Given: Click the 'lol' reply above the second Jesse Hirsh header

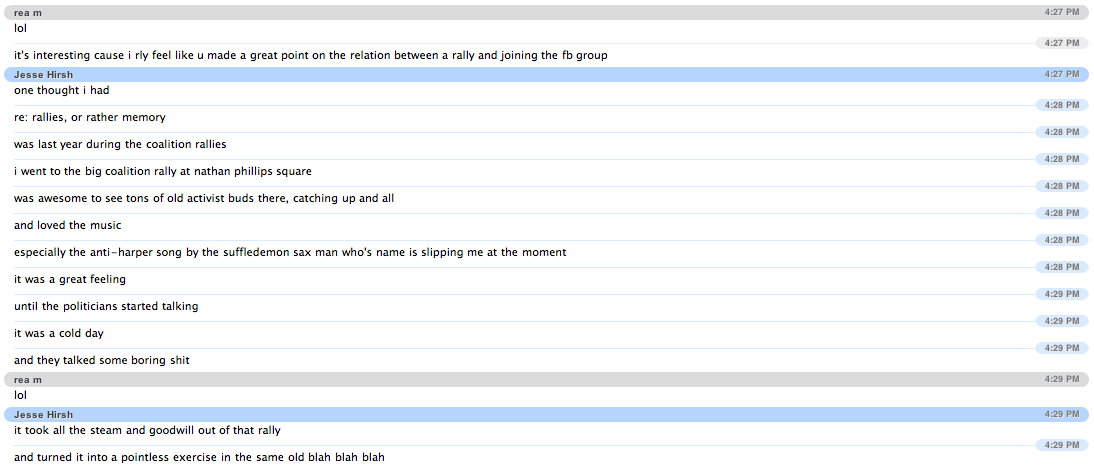Looking at the screenshot, I should tap(21, 395).
